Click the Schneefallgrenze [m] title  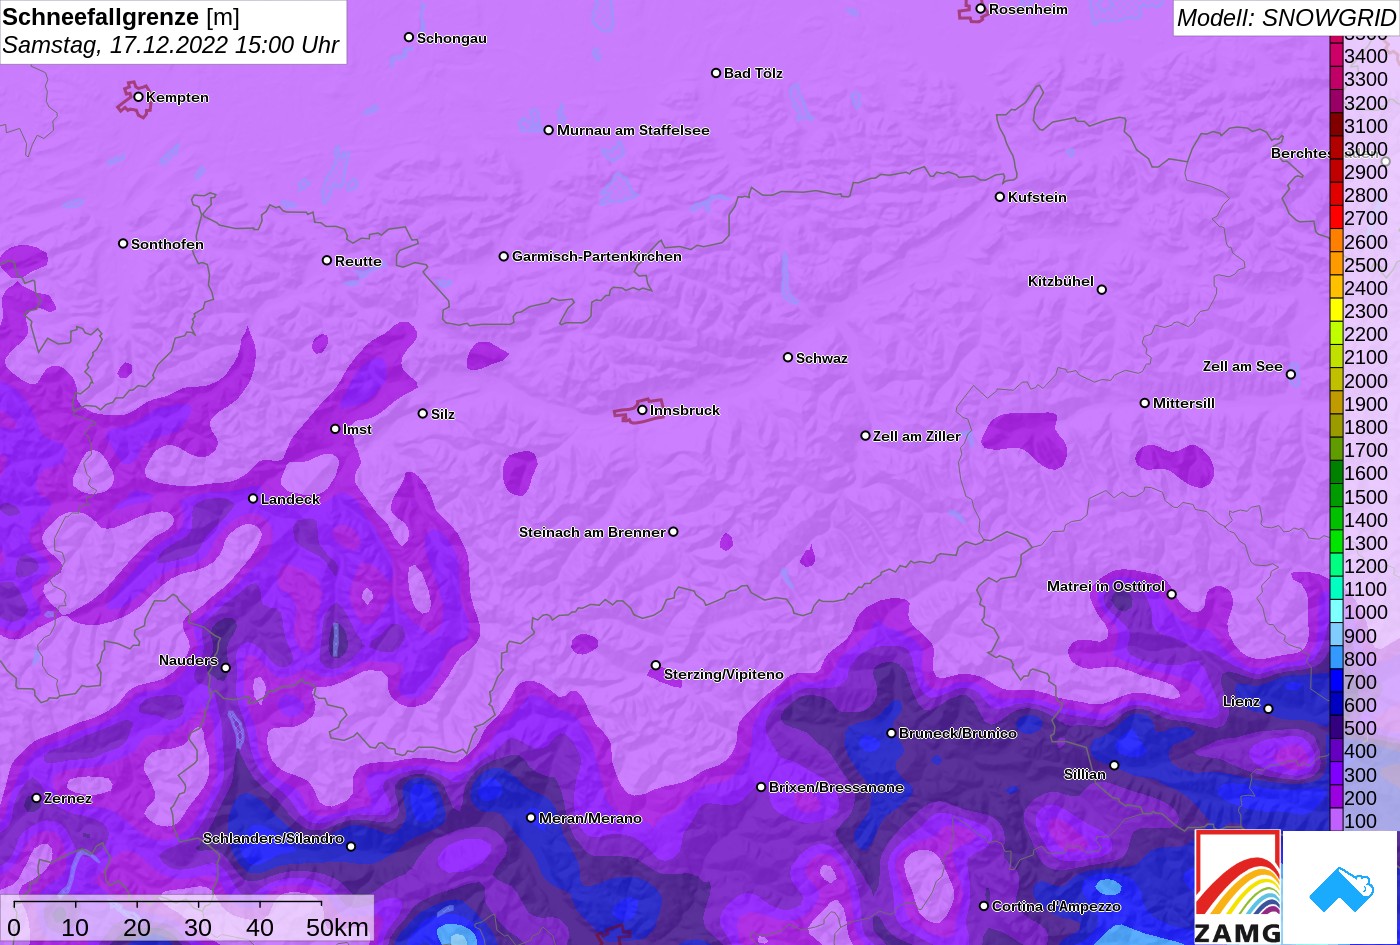point(121,17)
